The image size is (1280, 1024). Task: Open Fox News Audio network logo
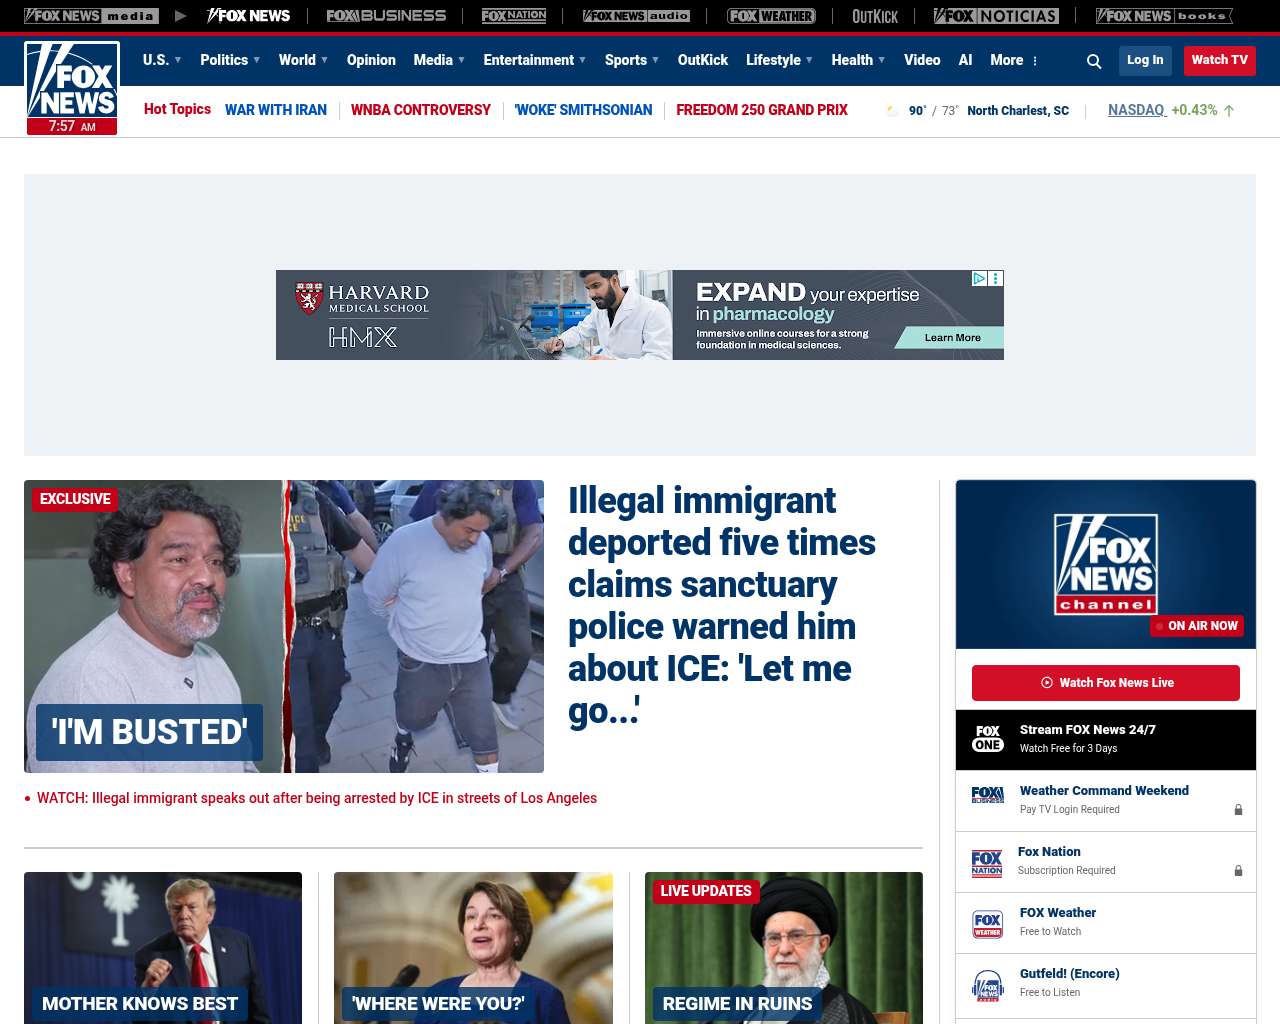coord(636,16)
